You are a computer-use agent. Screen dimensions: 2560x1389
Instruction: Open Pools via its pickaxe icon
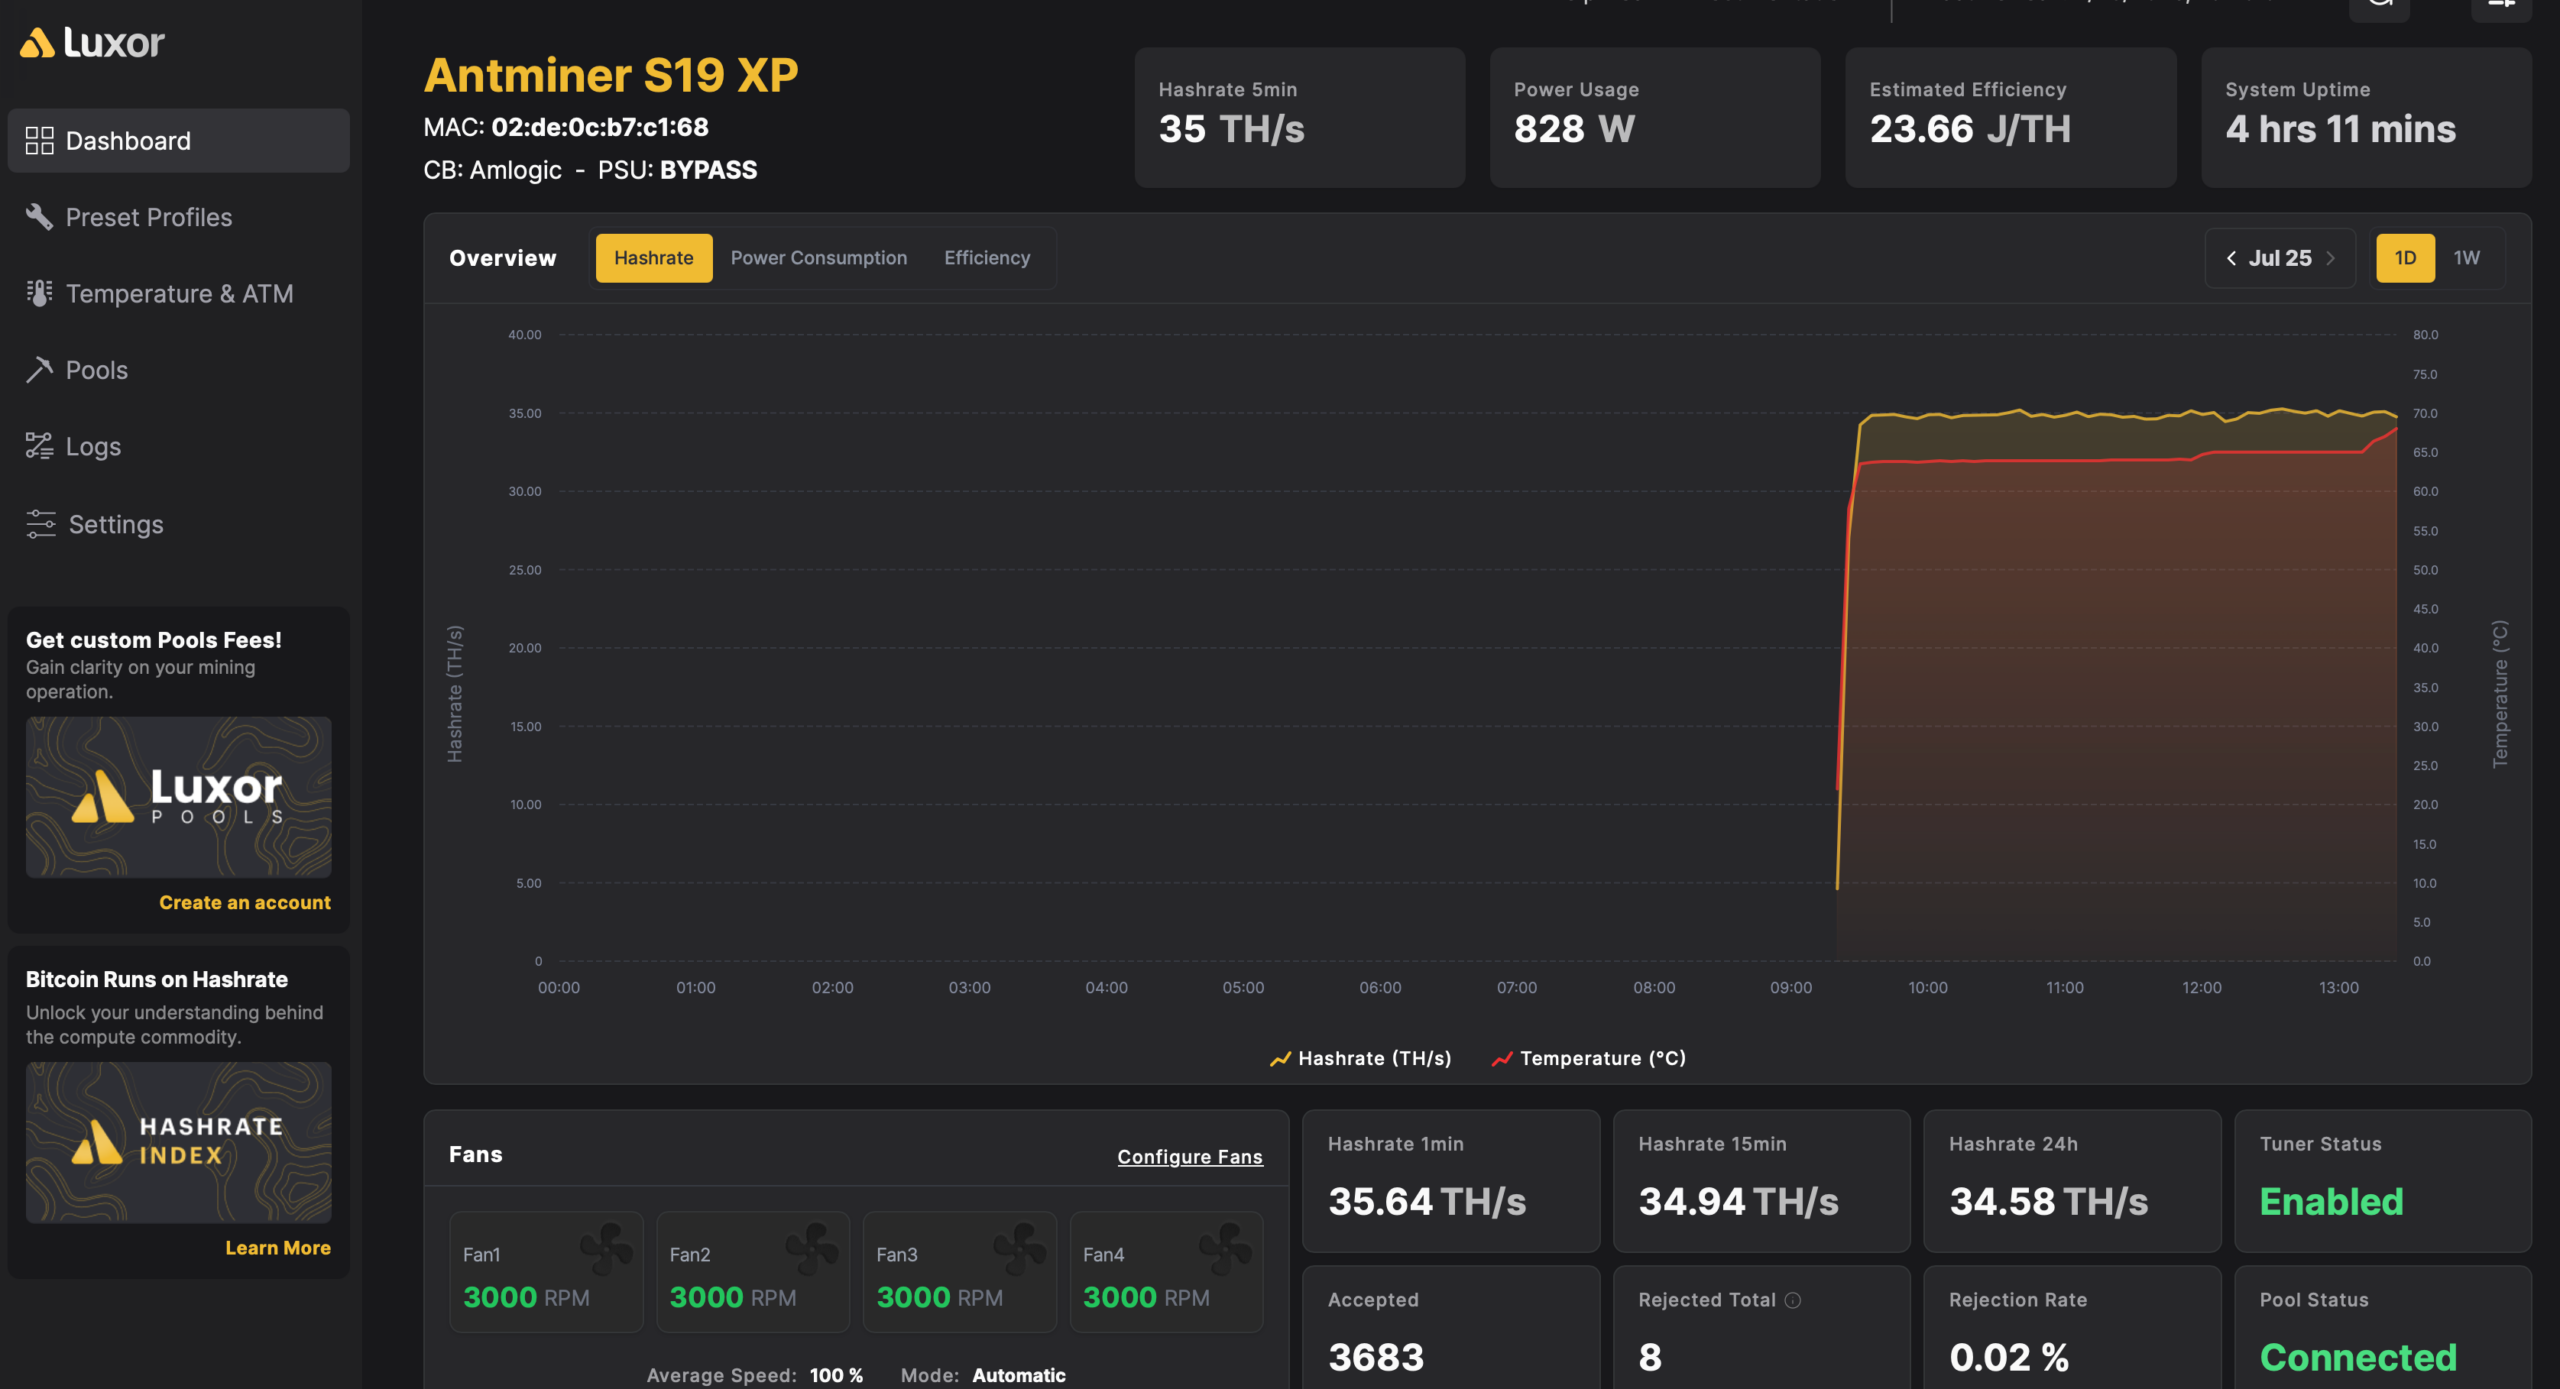pos(39,370)
